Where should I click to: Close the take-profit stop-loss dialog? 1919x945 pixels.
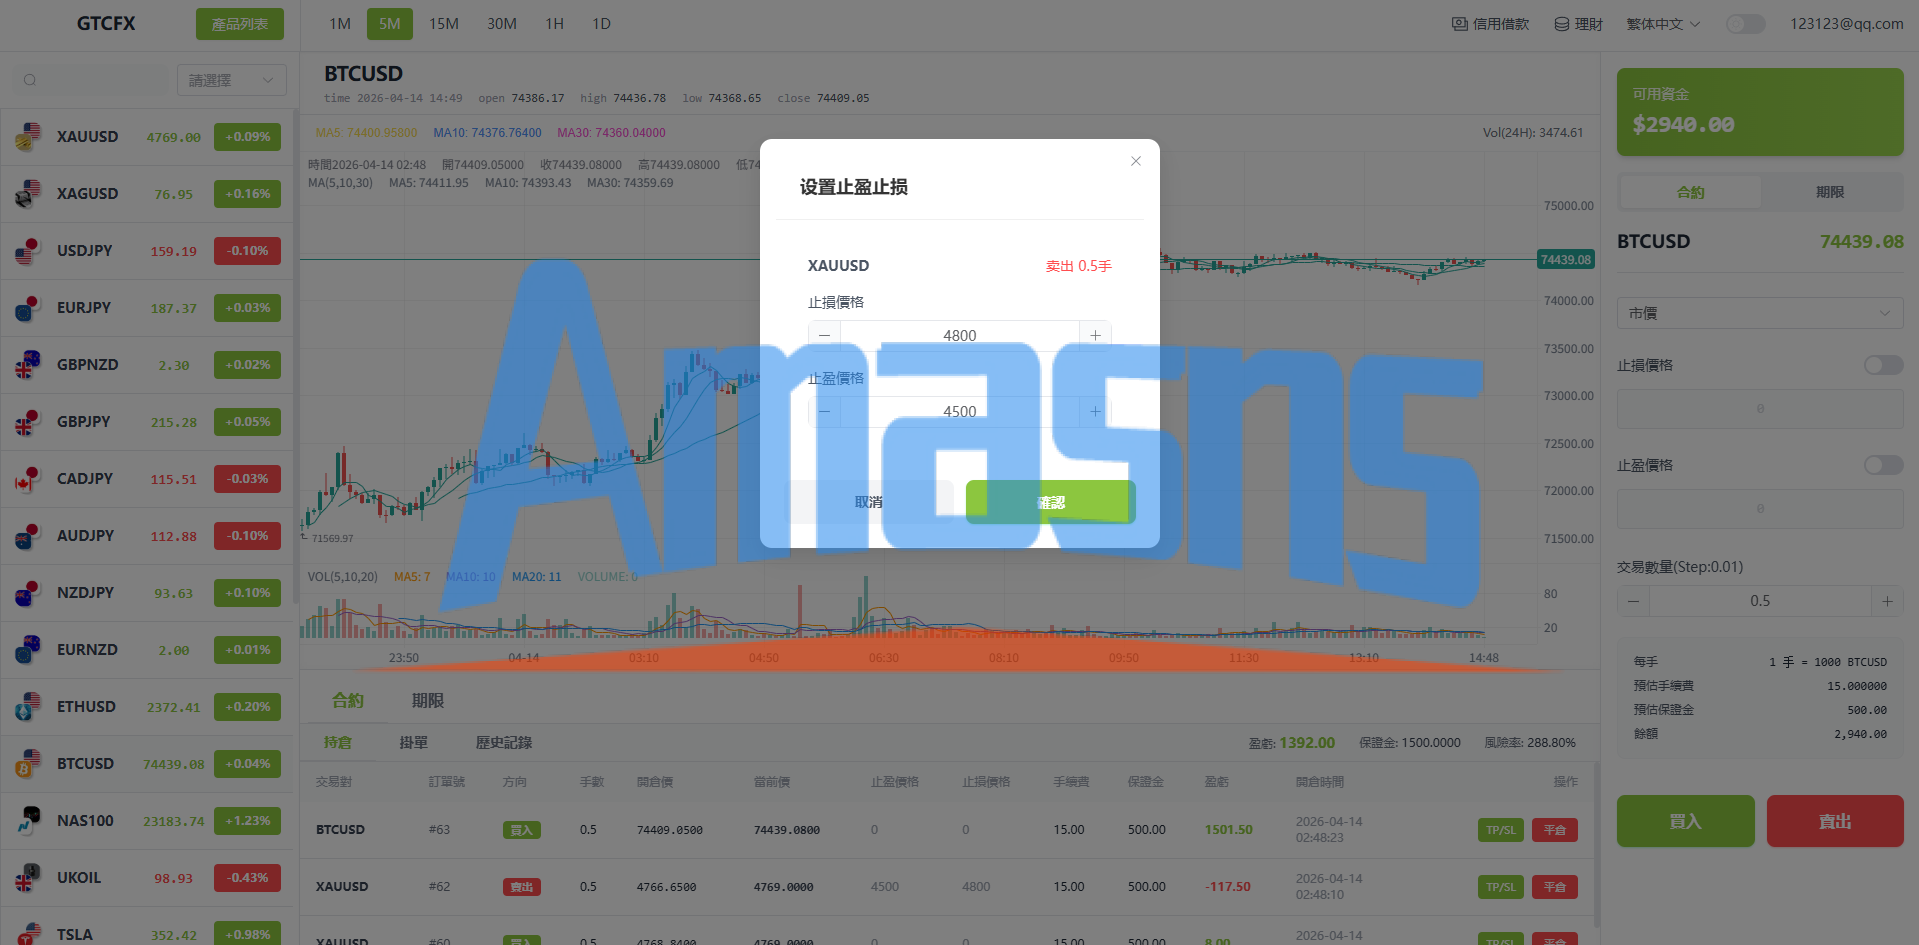1136,161
